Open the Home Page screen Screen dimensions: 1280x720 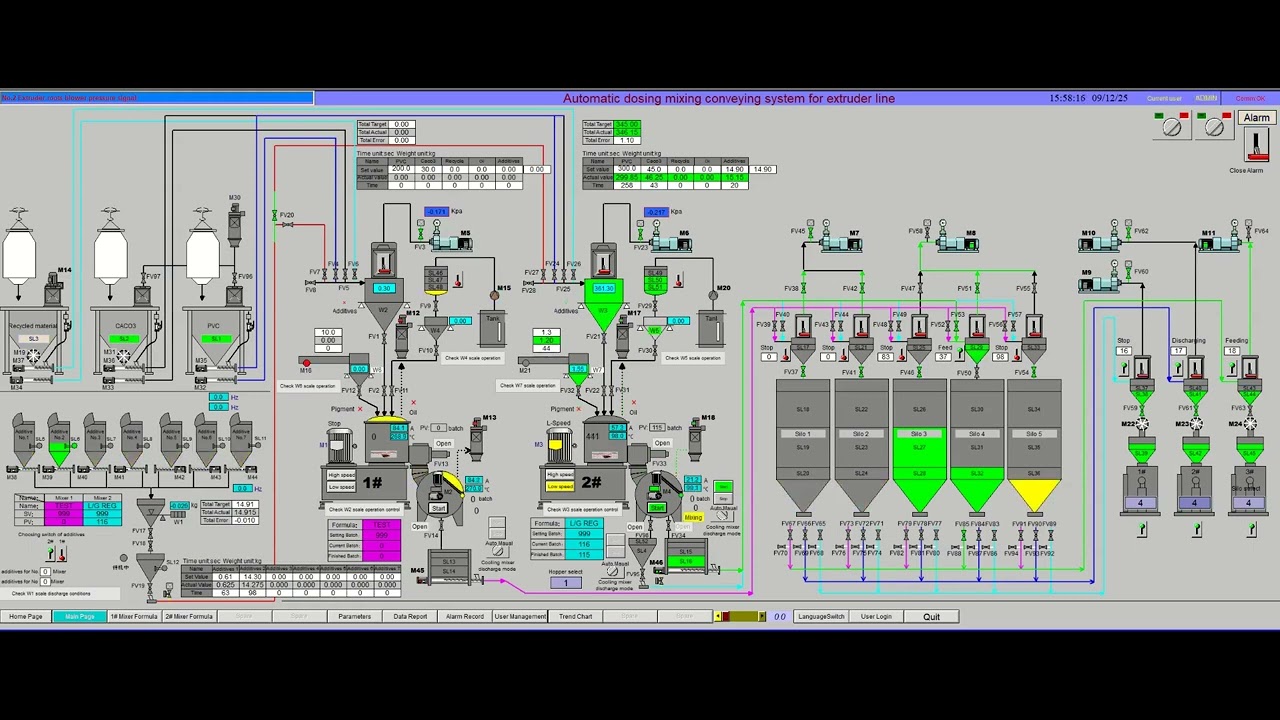coord(26,616)
